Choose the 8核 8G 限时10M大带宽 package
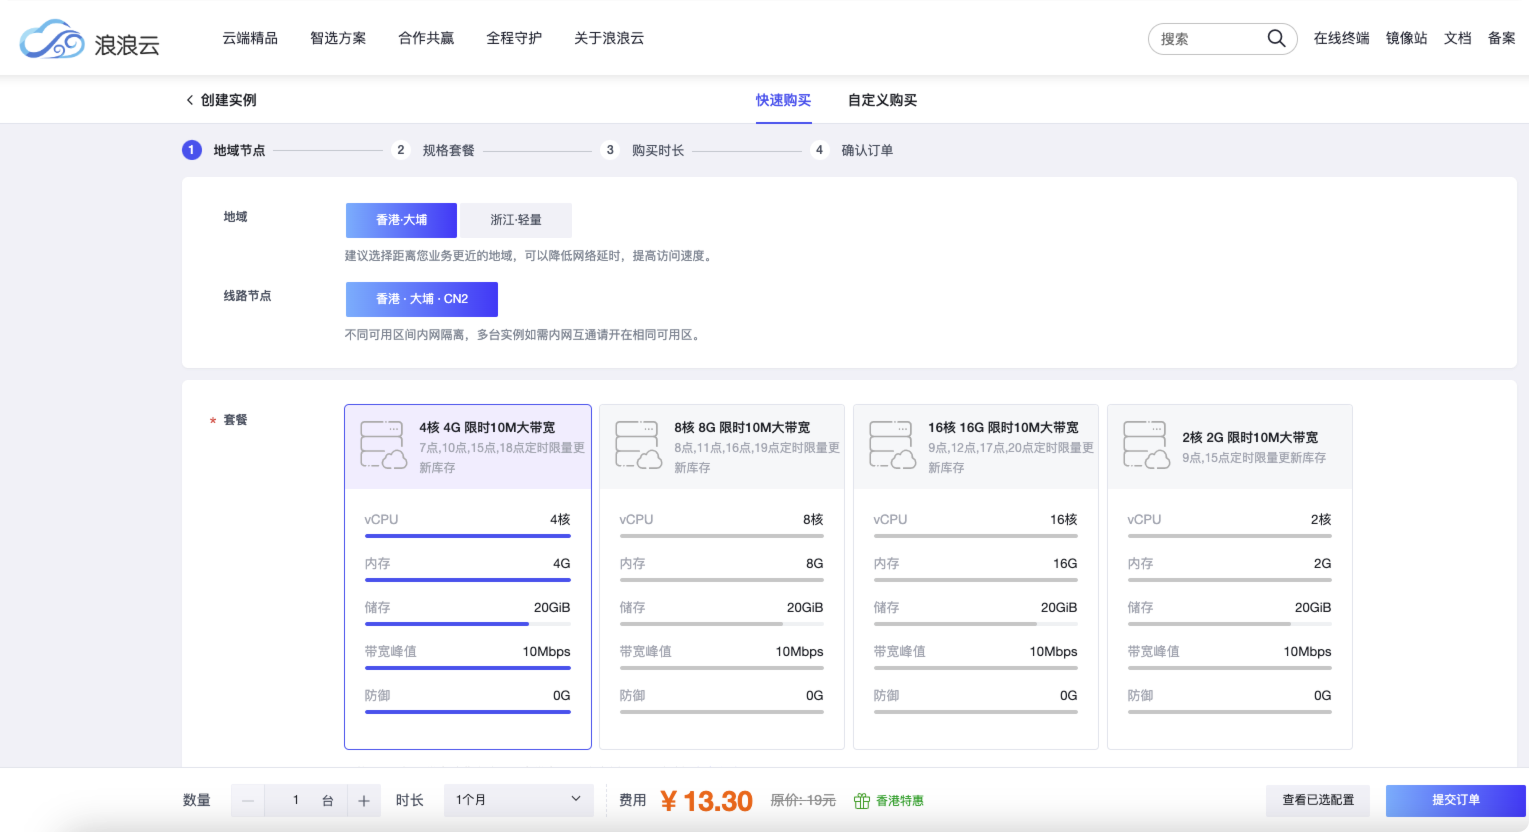This screenshot has width=1529, height=832. tap(722, 577)
